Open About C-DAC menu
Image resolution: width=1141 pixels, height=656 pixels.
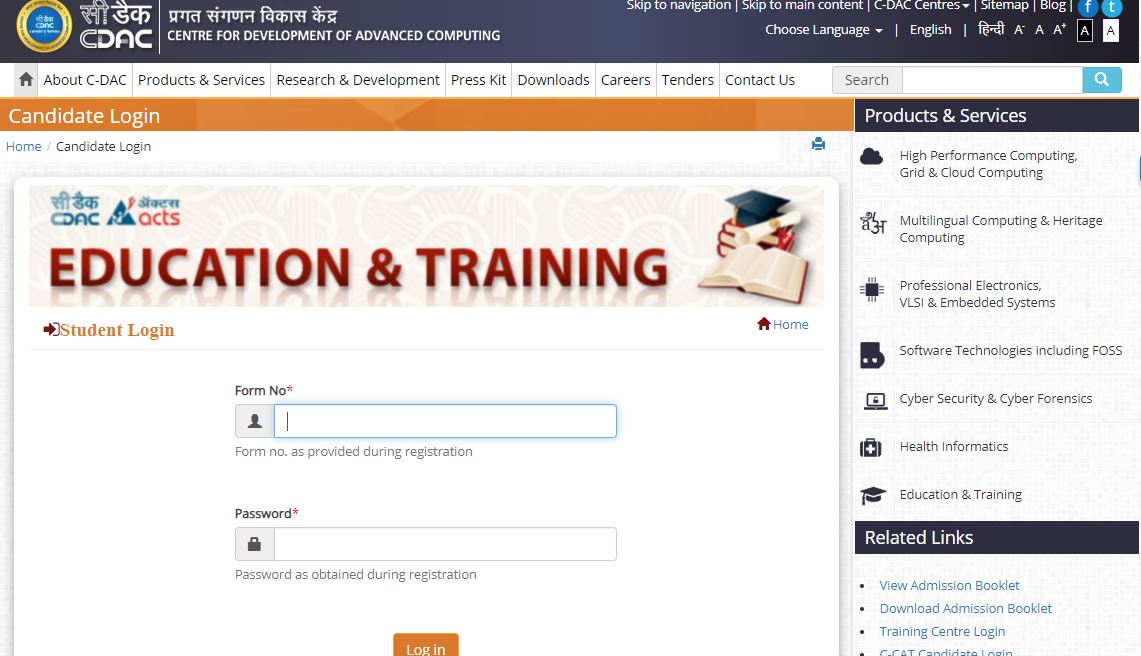tap(85, 80)
